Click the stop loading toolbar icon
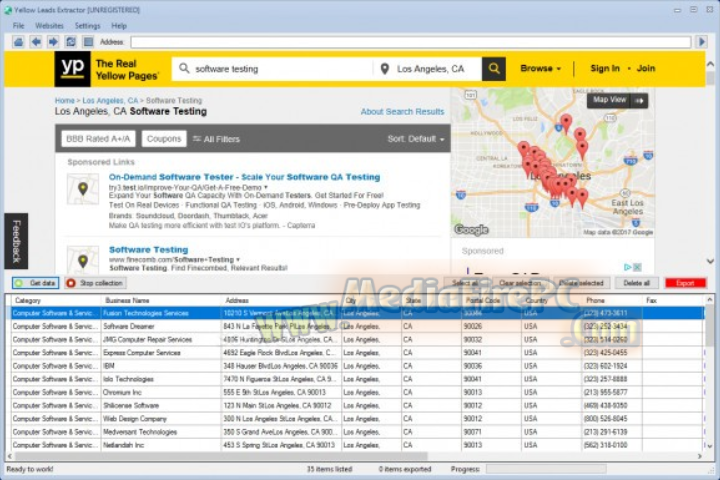 (88, 42)
